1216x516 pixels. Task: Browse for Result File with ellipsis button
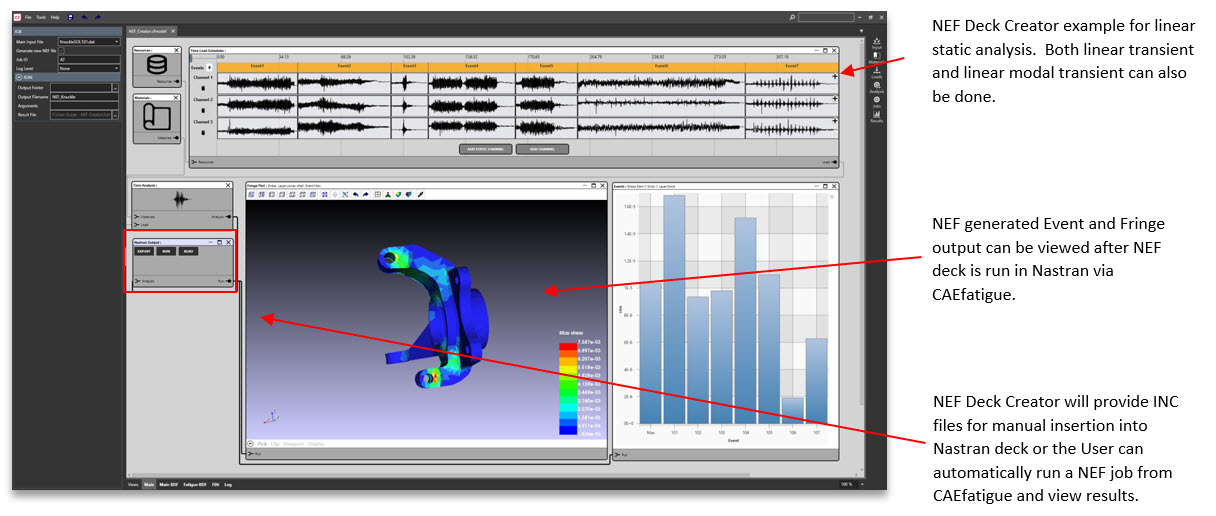pyautogui.click(x=116, y=114)
